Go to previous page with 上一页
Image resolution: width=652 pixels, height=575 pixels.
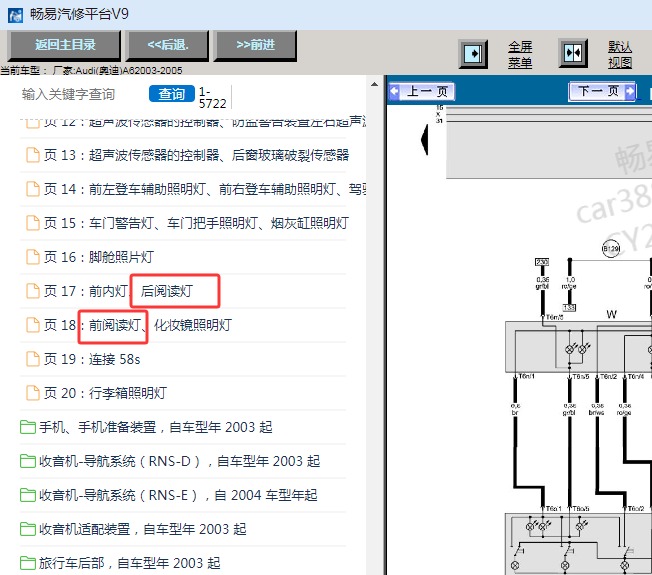coord(422,91)
